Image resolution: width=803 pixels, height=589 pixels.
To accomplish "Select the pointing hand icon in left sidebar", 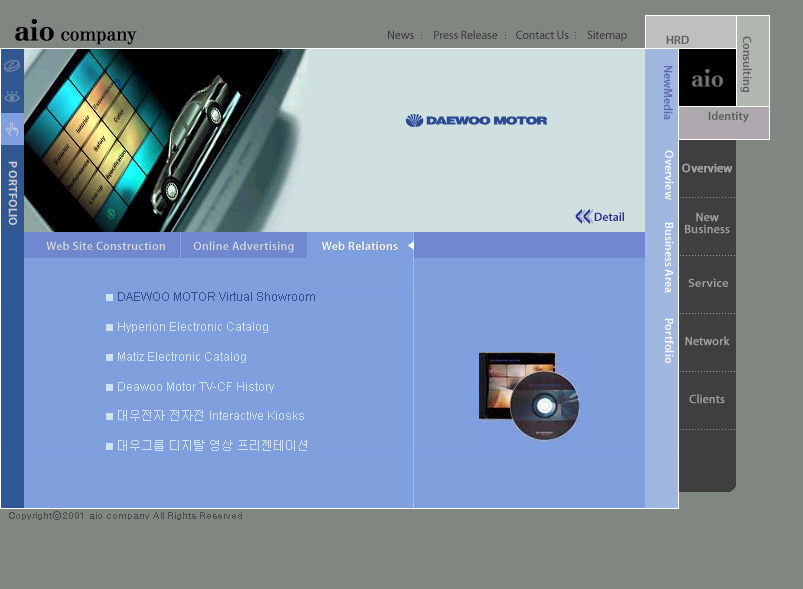I will pos(12,129).
